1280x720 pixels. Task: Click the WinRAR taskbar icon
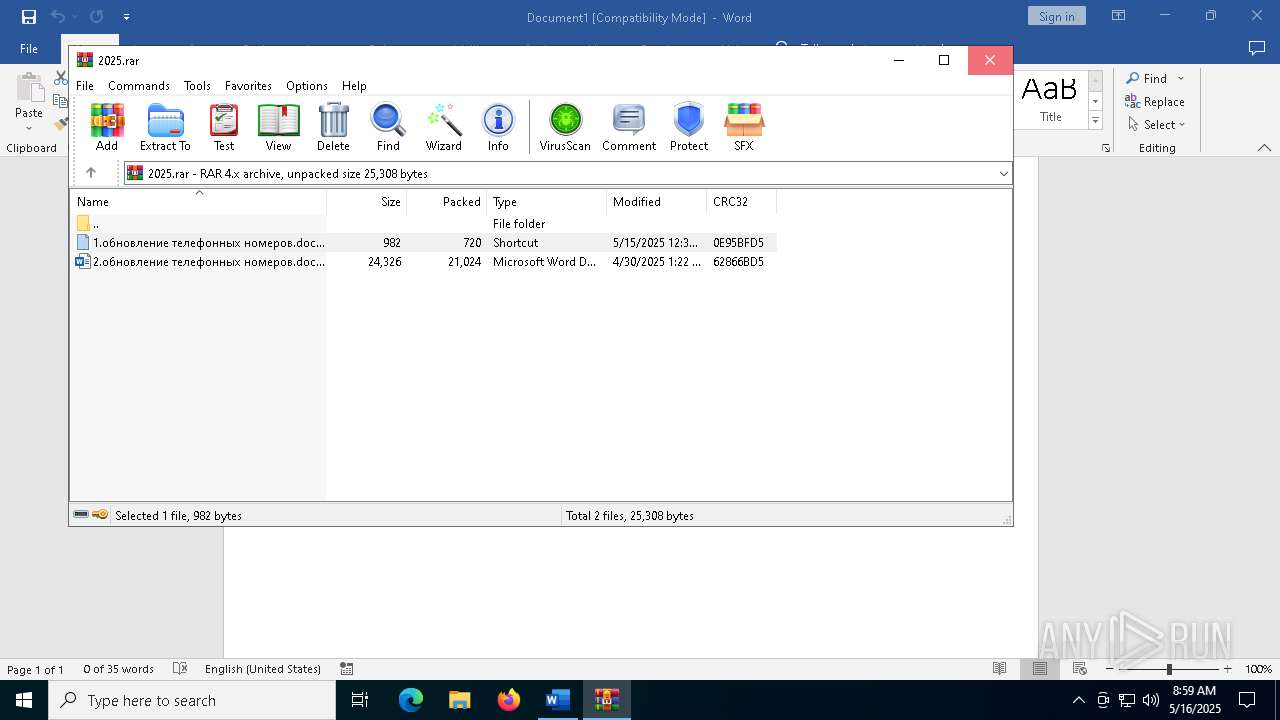tap(607, 700)
